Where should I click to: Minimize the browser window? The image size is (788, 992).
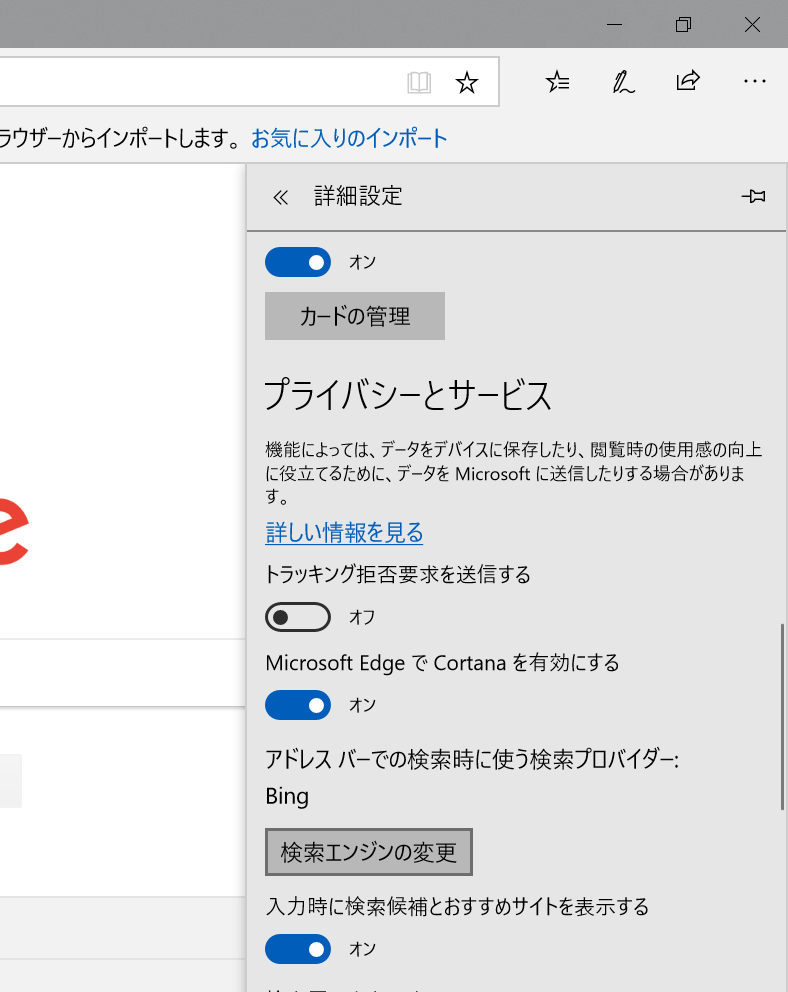click(614, 25)
